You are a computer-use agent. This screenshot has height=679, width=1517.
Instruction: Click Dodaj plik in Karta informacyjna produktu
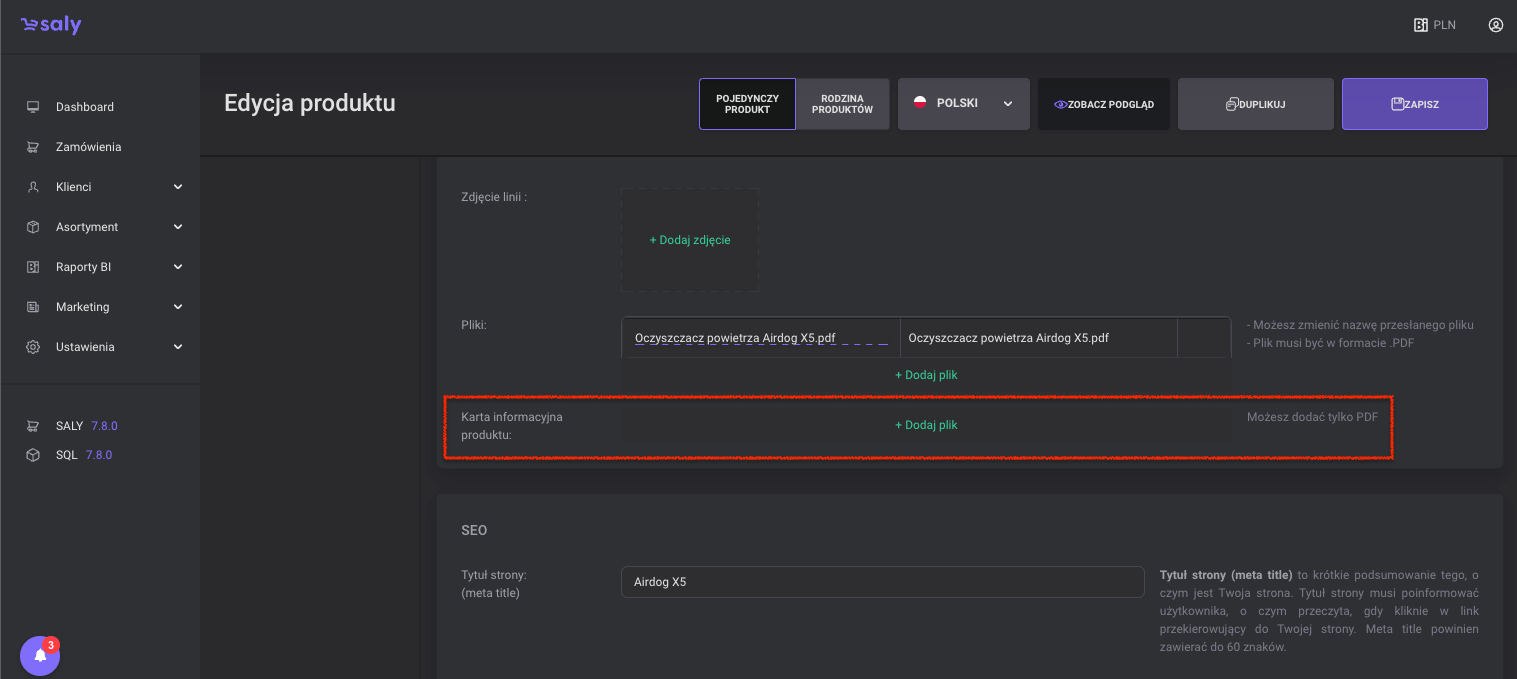tap(926, 425)
